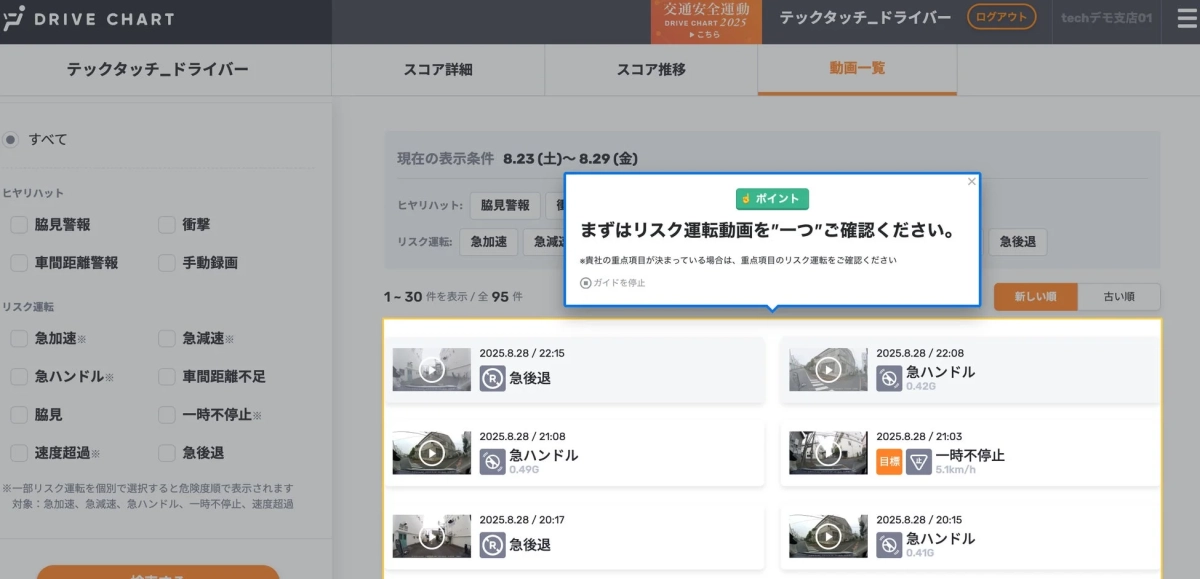Enable the 速度超過 checkbox under リスク運転
Image resolution: width=1200 pixels, height=579 pixels.
tap(17, 453)
